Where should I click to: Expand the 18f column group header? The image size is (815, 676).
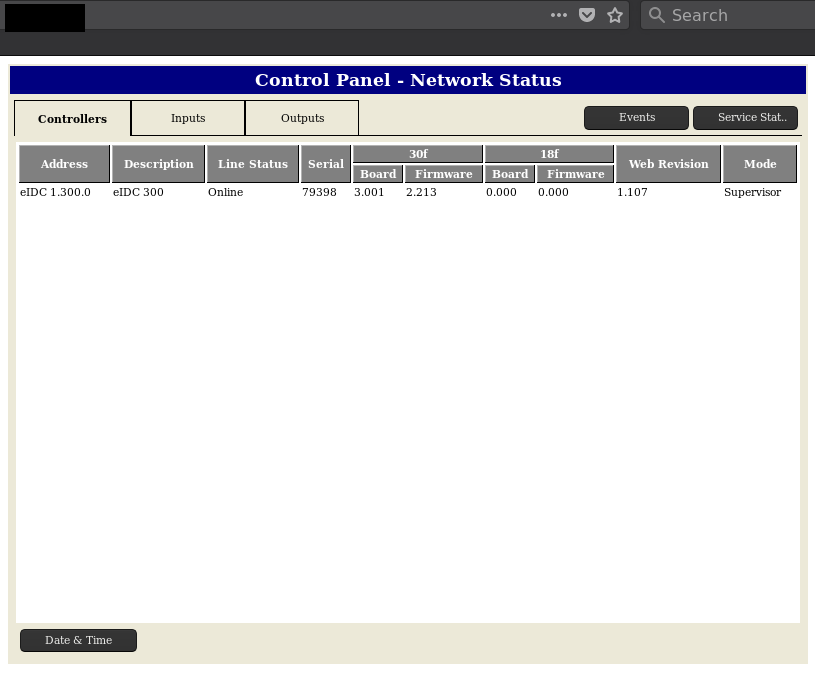tap(549, 153)
